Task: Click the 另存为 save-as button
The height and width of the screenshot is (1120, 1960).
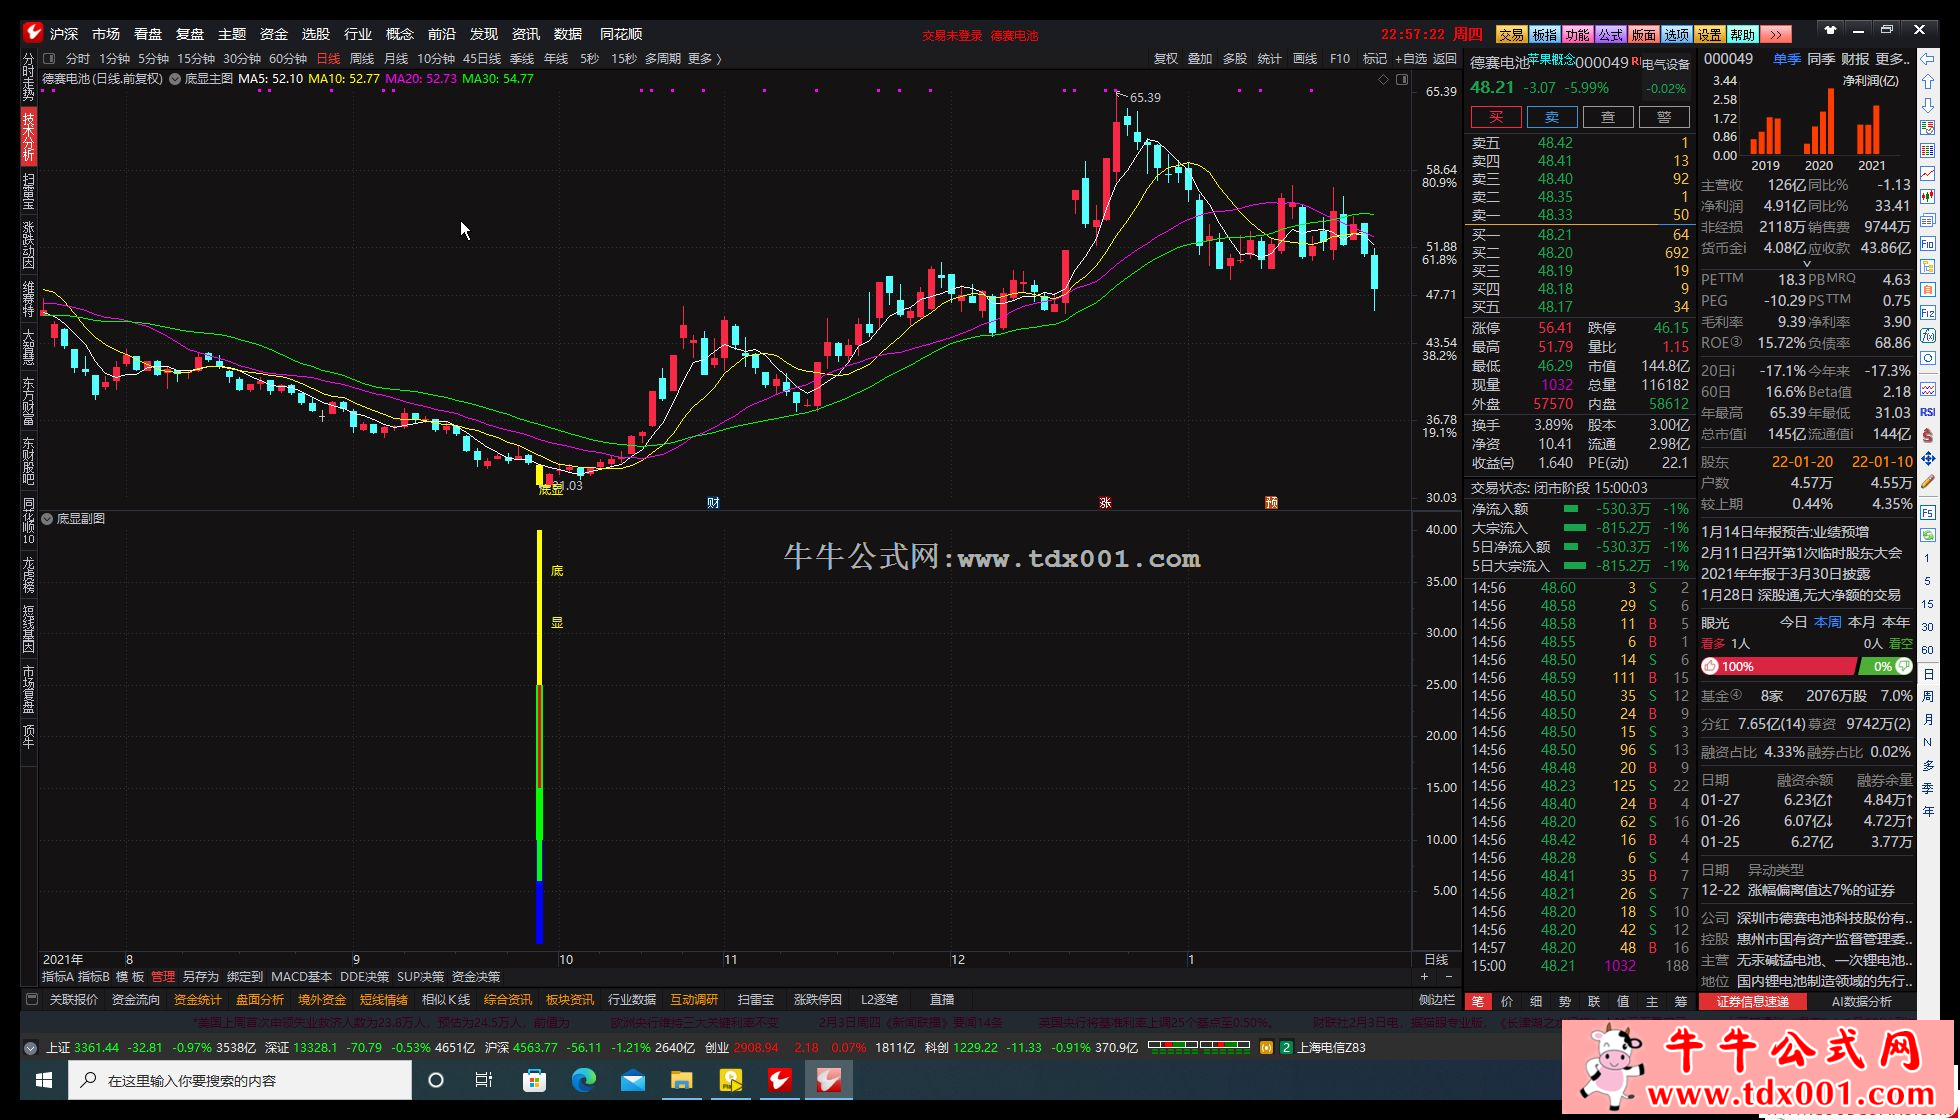Action: pyautogui.click(x=201, y=977)
